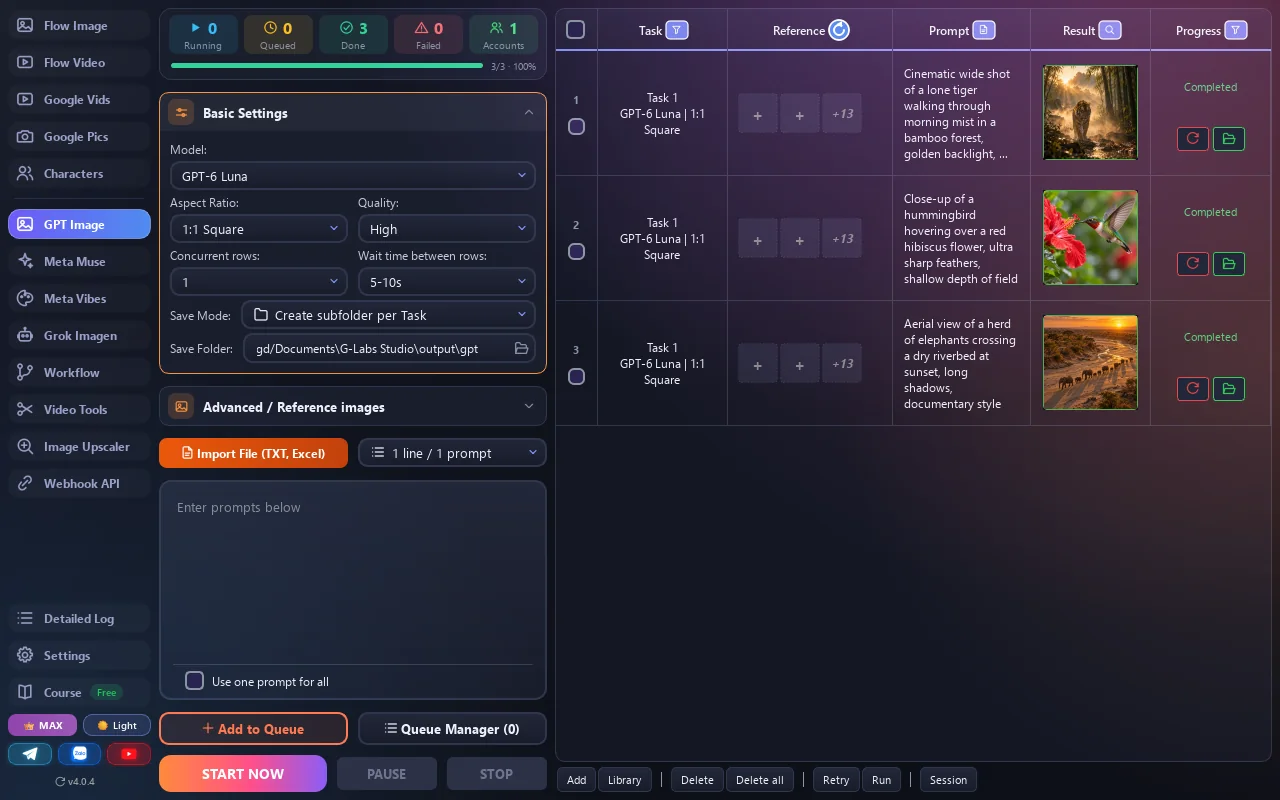The width and height of the screenshot is (1280, 800).
Task: Click the Telegram icon button
Action: tap(30, 754)
